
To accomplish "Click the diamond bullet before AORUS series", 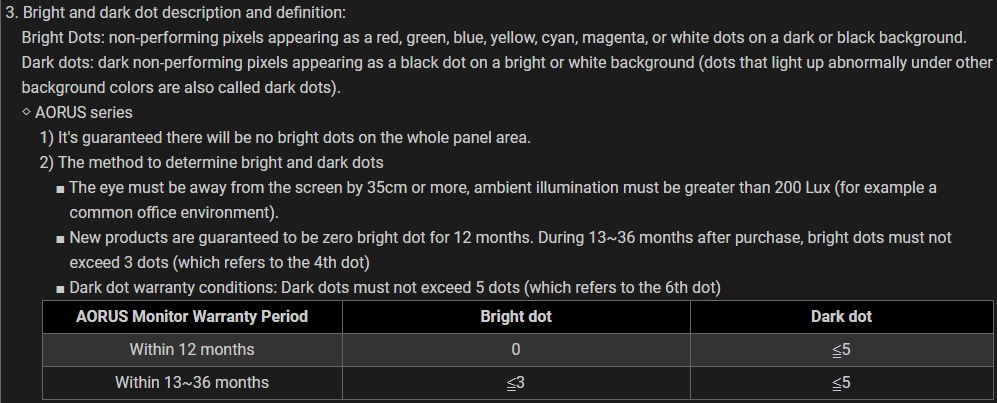I will (26, 112).
